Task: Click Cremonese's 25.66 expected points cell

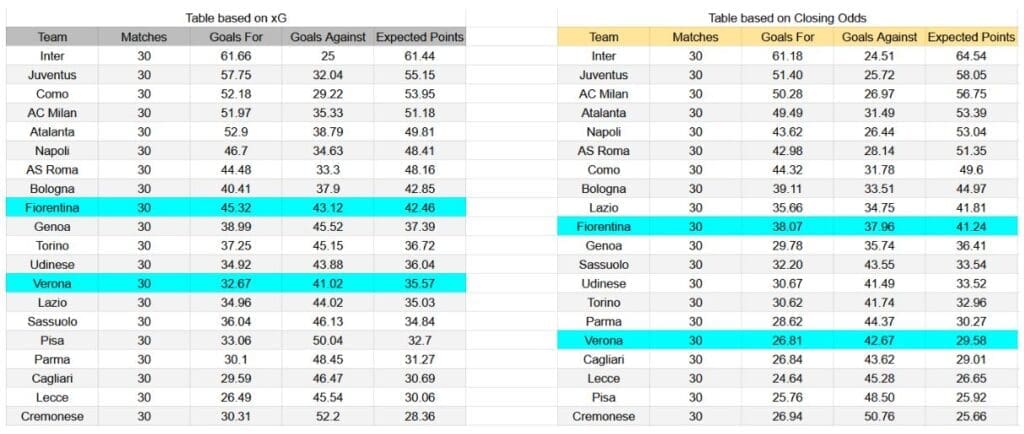Action: [x=970, y=416]
